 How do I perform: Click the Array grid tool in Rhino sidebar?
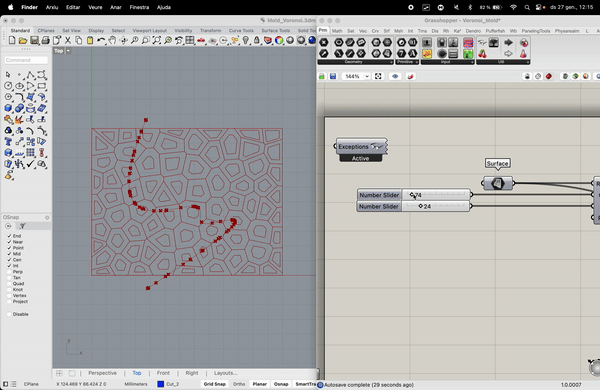(x=31, y=153)
